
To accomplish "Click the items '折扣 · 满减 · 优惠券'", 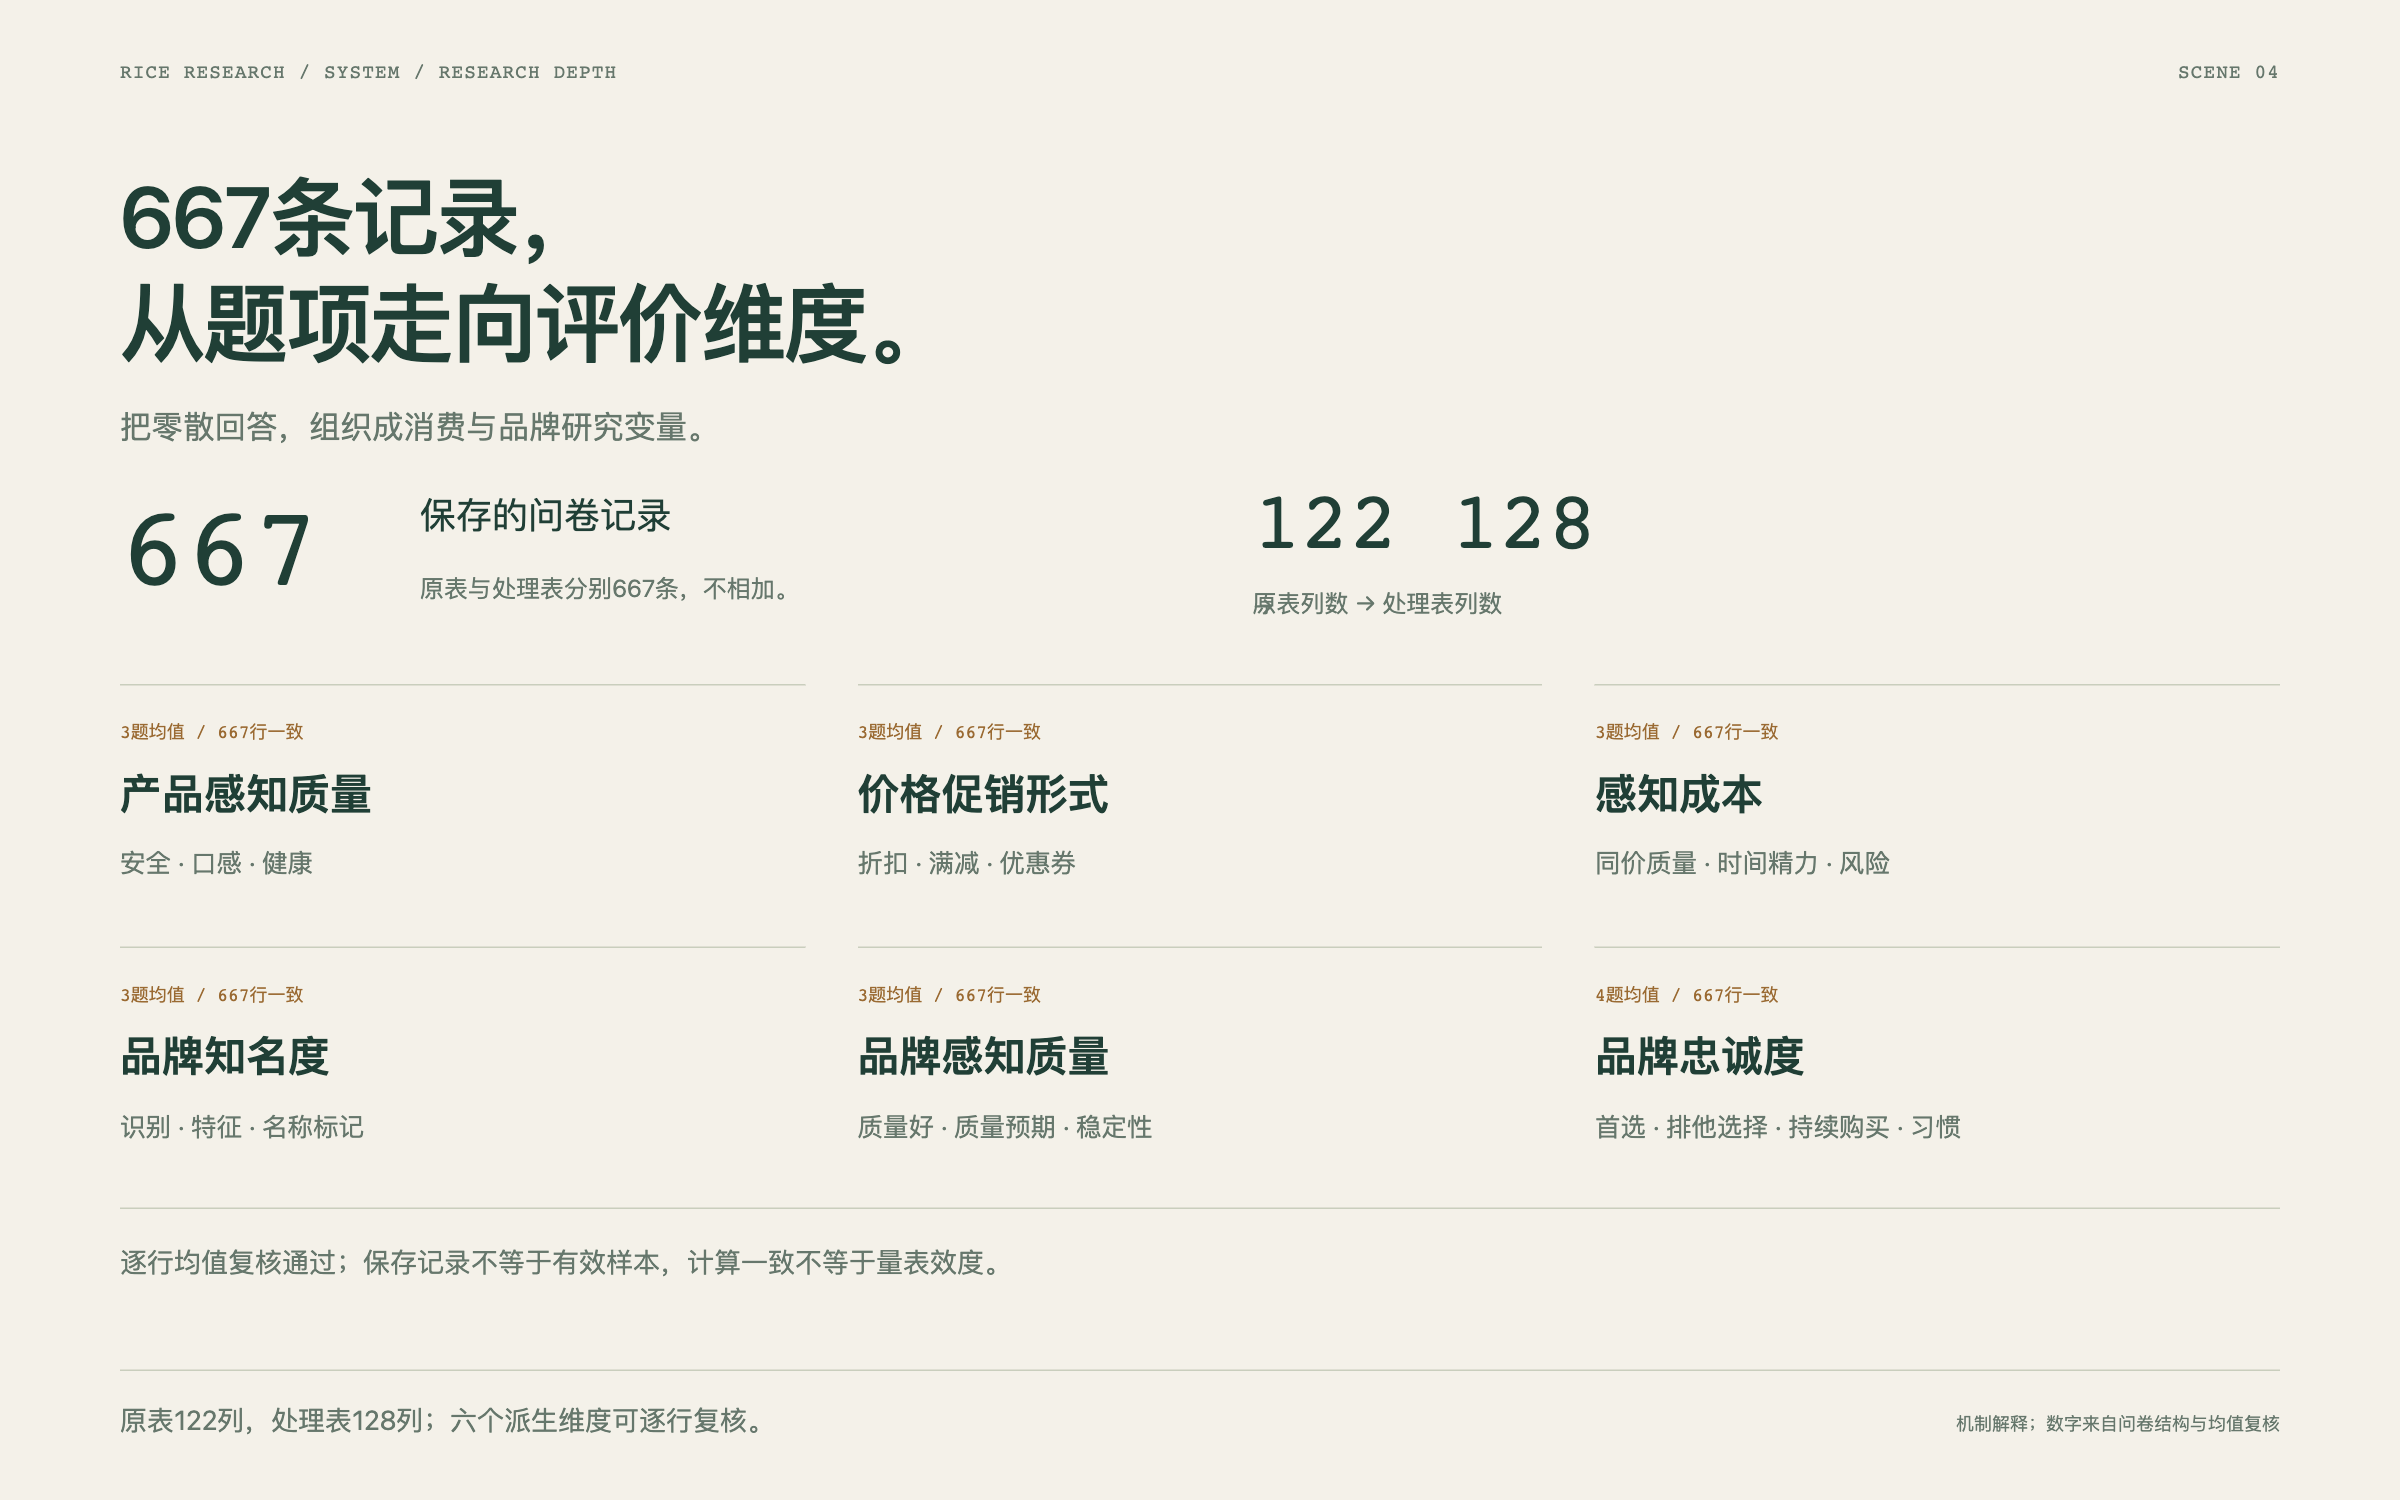I will [x=966, y=863].
